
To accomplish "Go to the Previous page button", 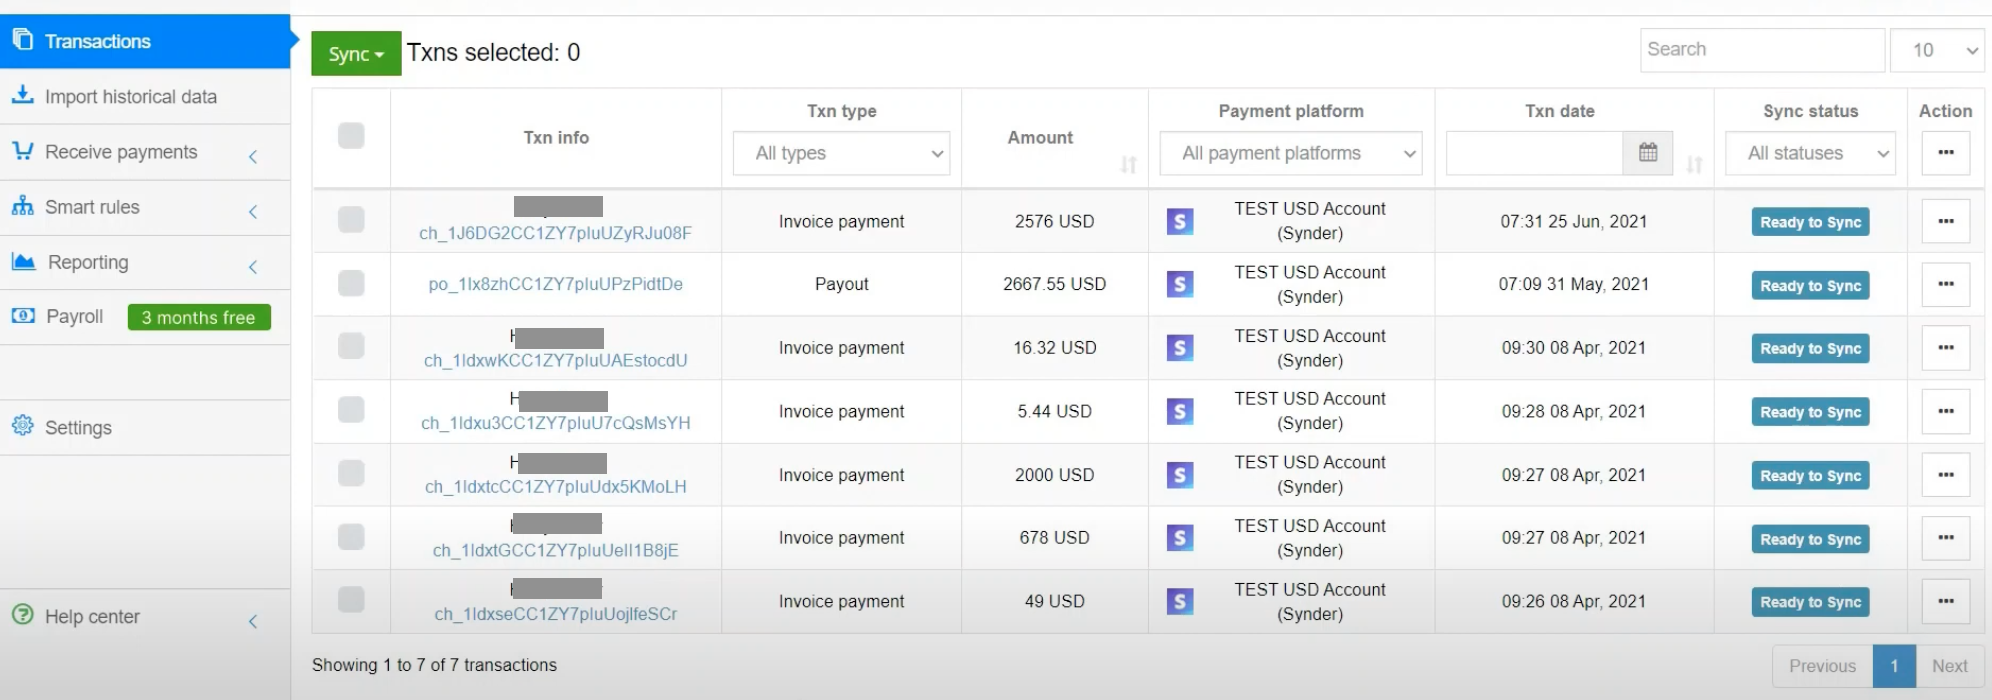I will click(x=1822, y=666).
